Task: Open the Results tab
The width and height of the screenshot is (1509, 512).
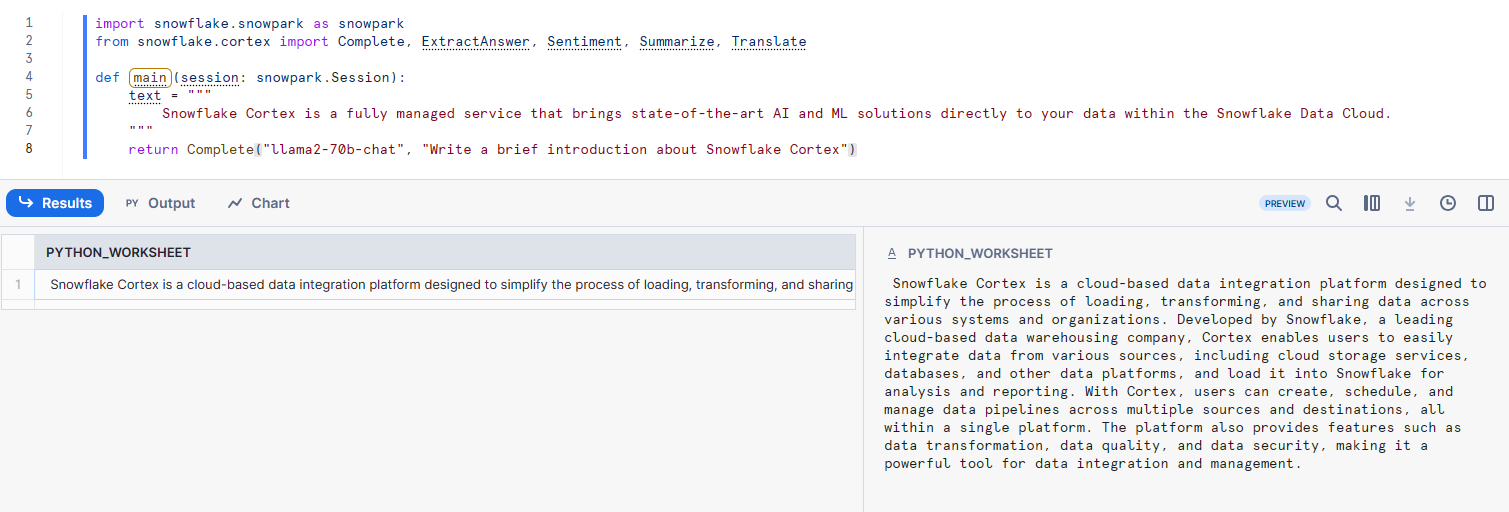Action: (x=55, y=203)
